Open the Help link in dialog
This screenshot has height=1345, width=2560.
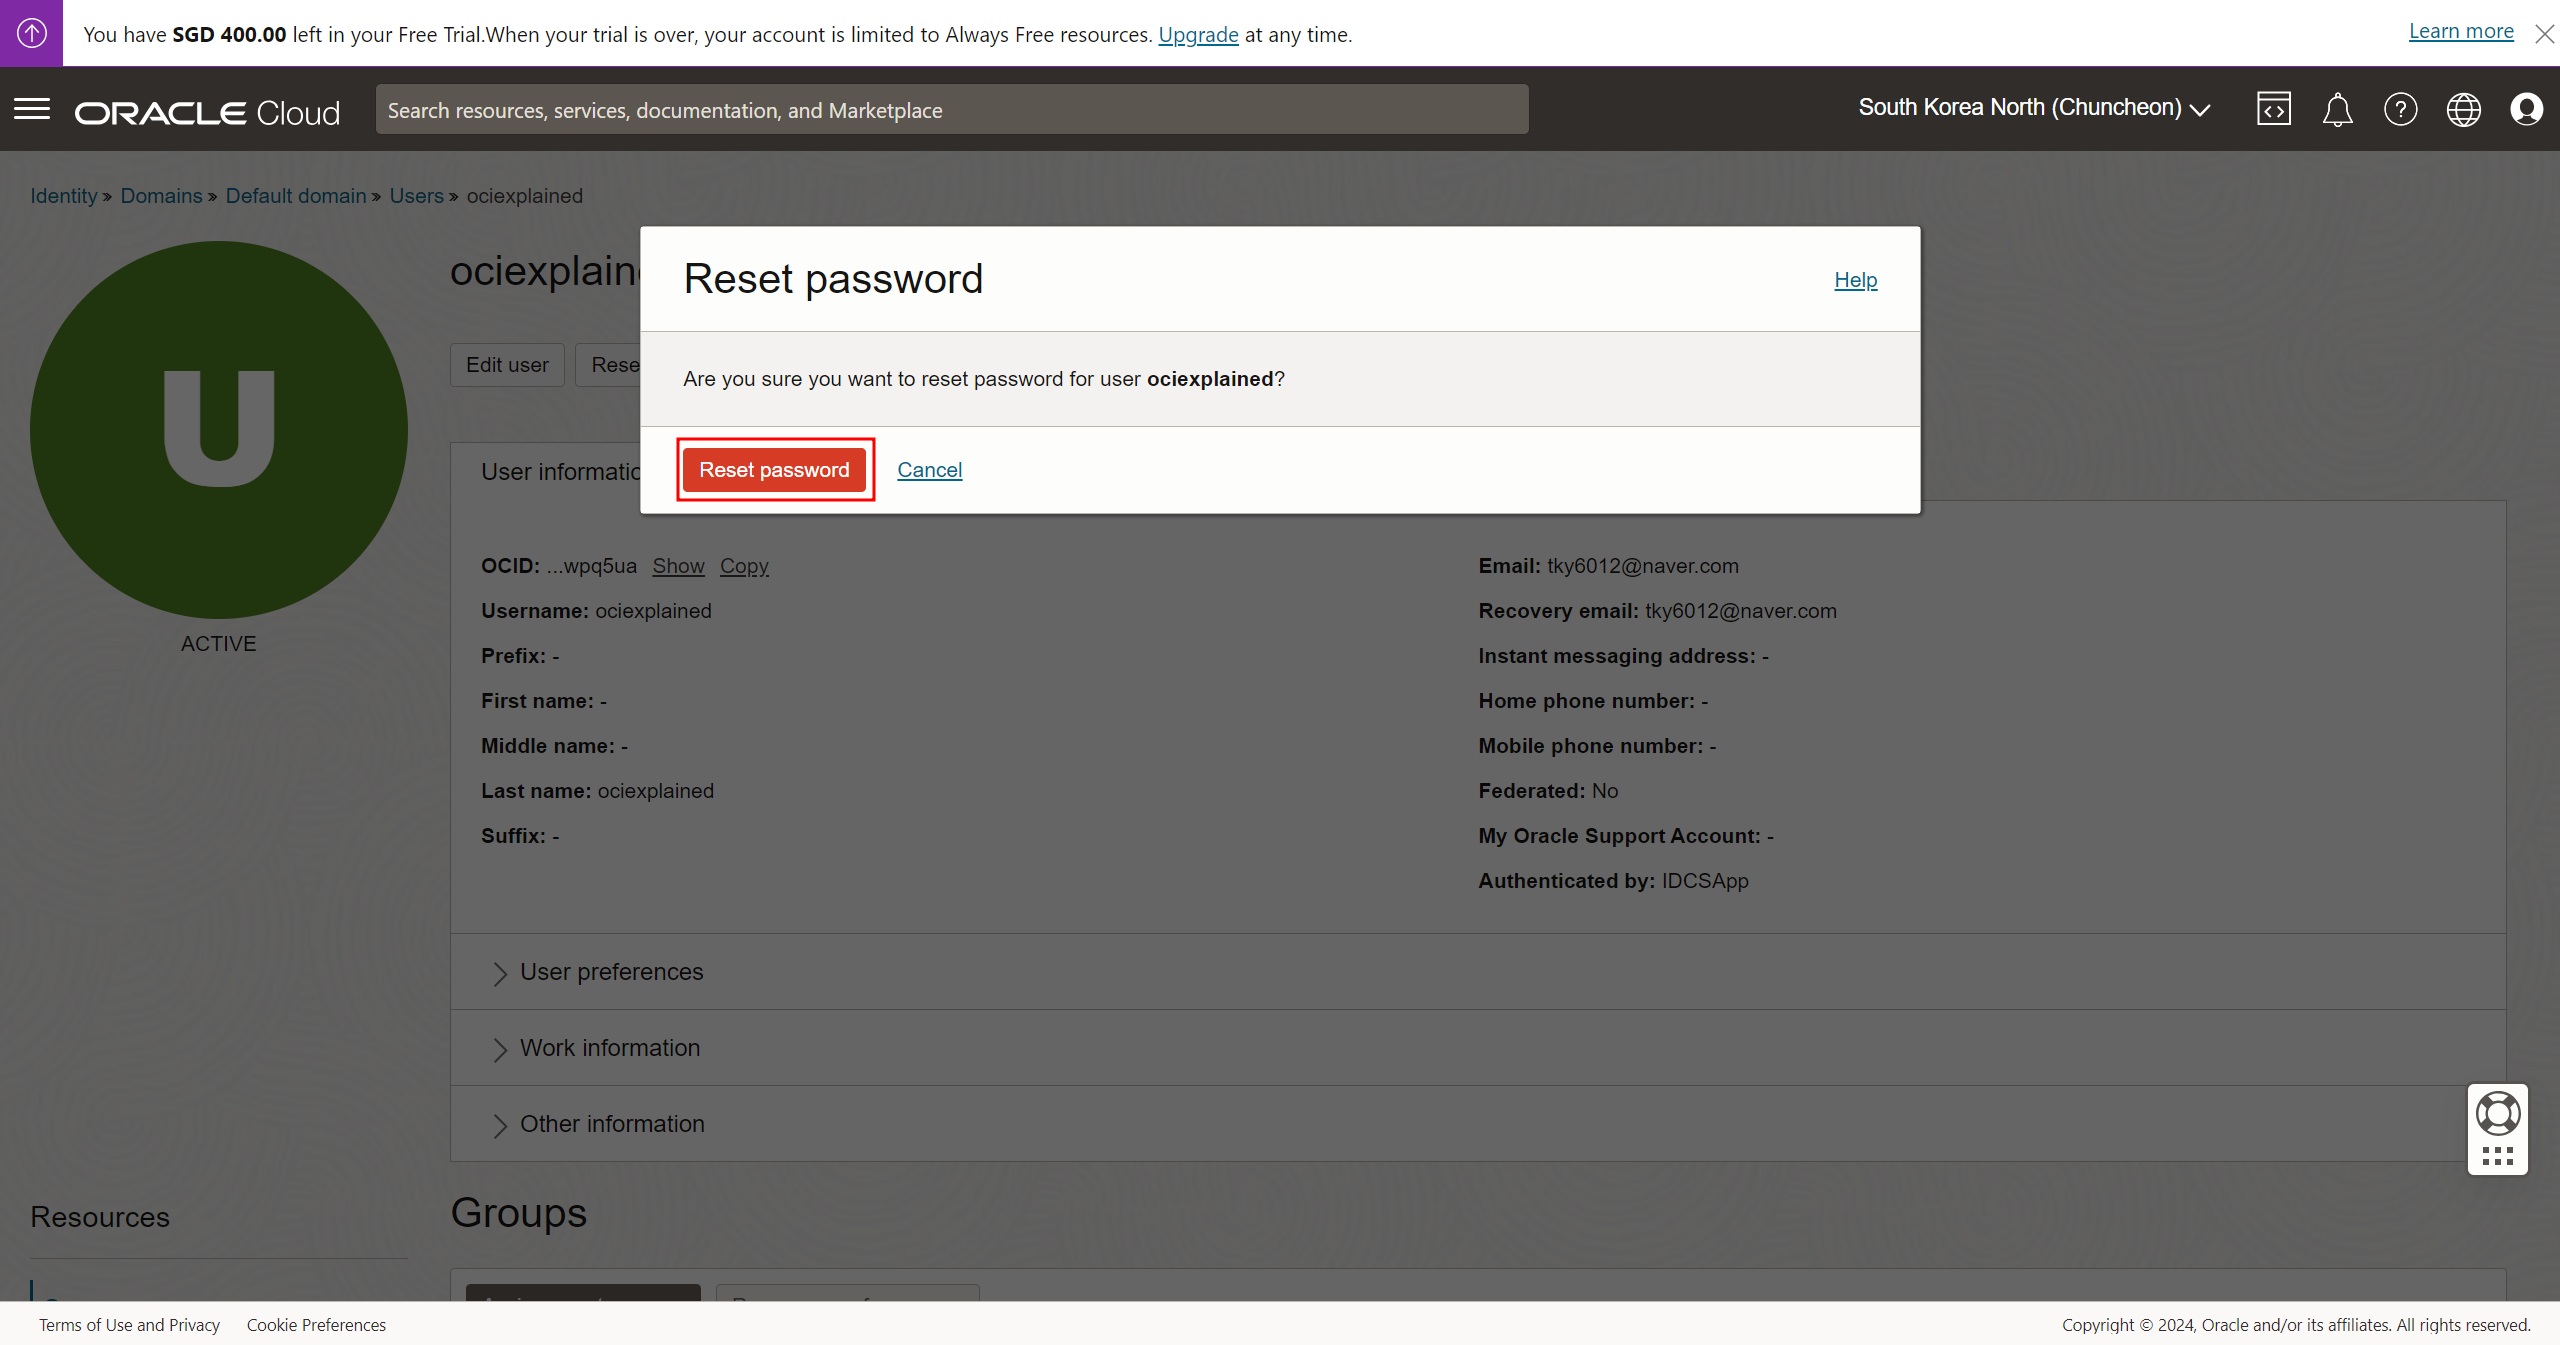click(x=1855, y=280)
